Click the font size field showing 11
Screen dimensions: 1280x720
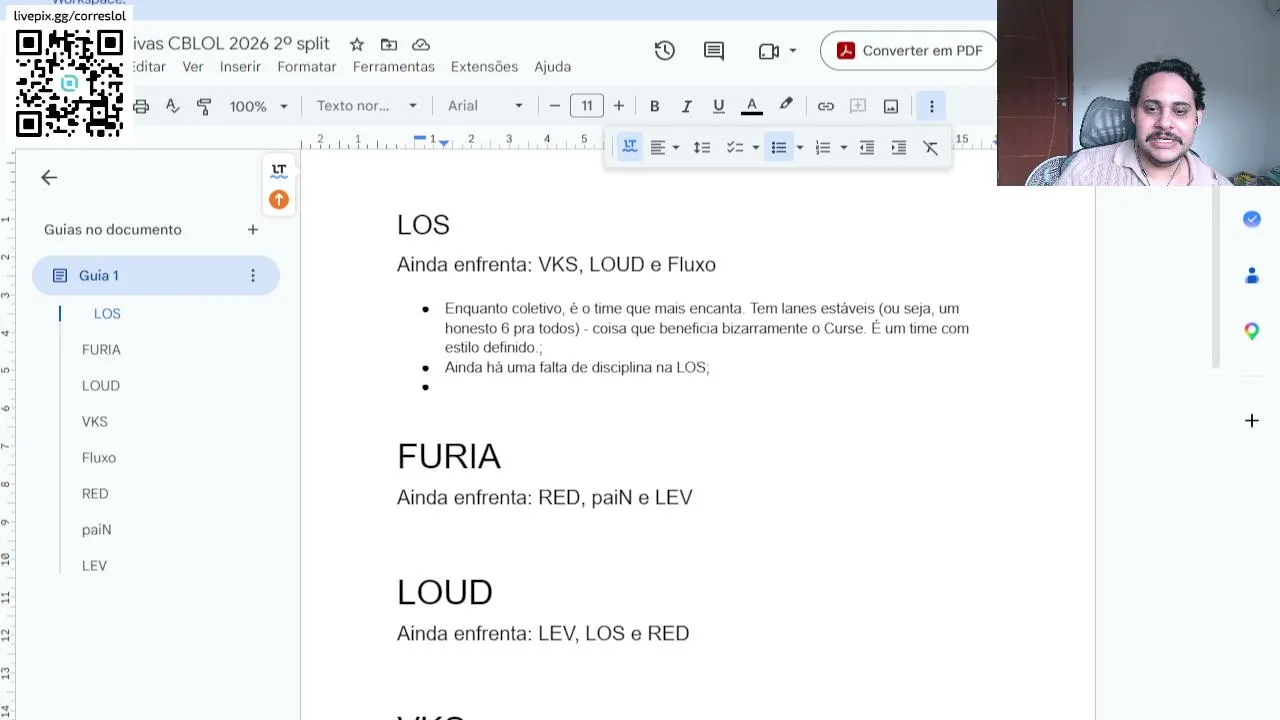click(587, 106)
